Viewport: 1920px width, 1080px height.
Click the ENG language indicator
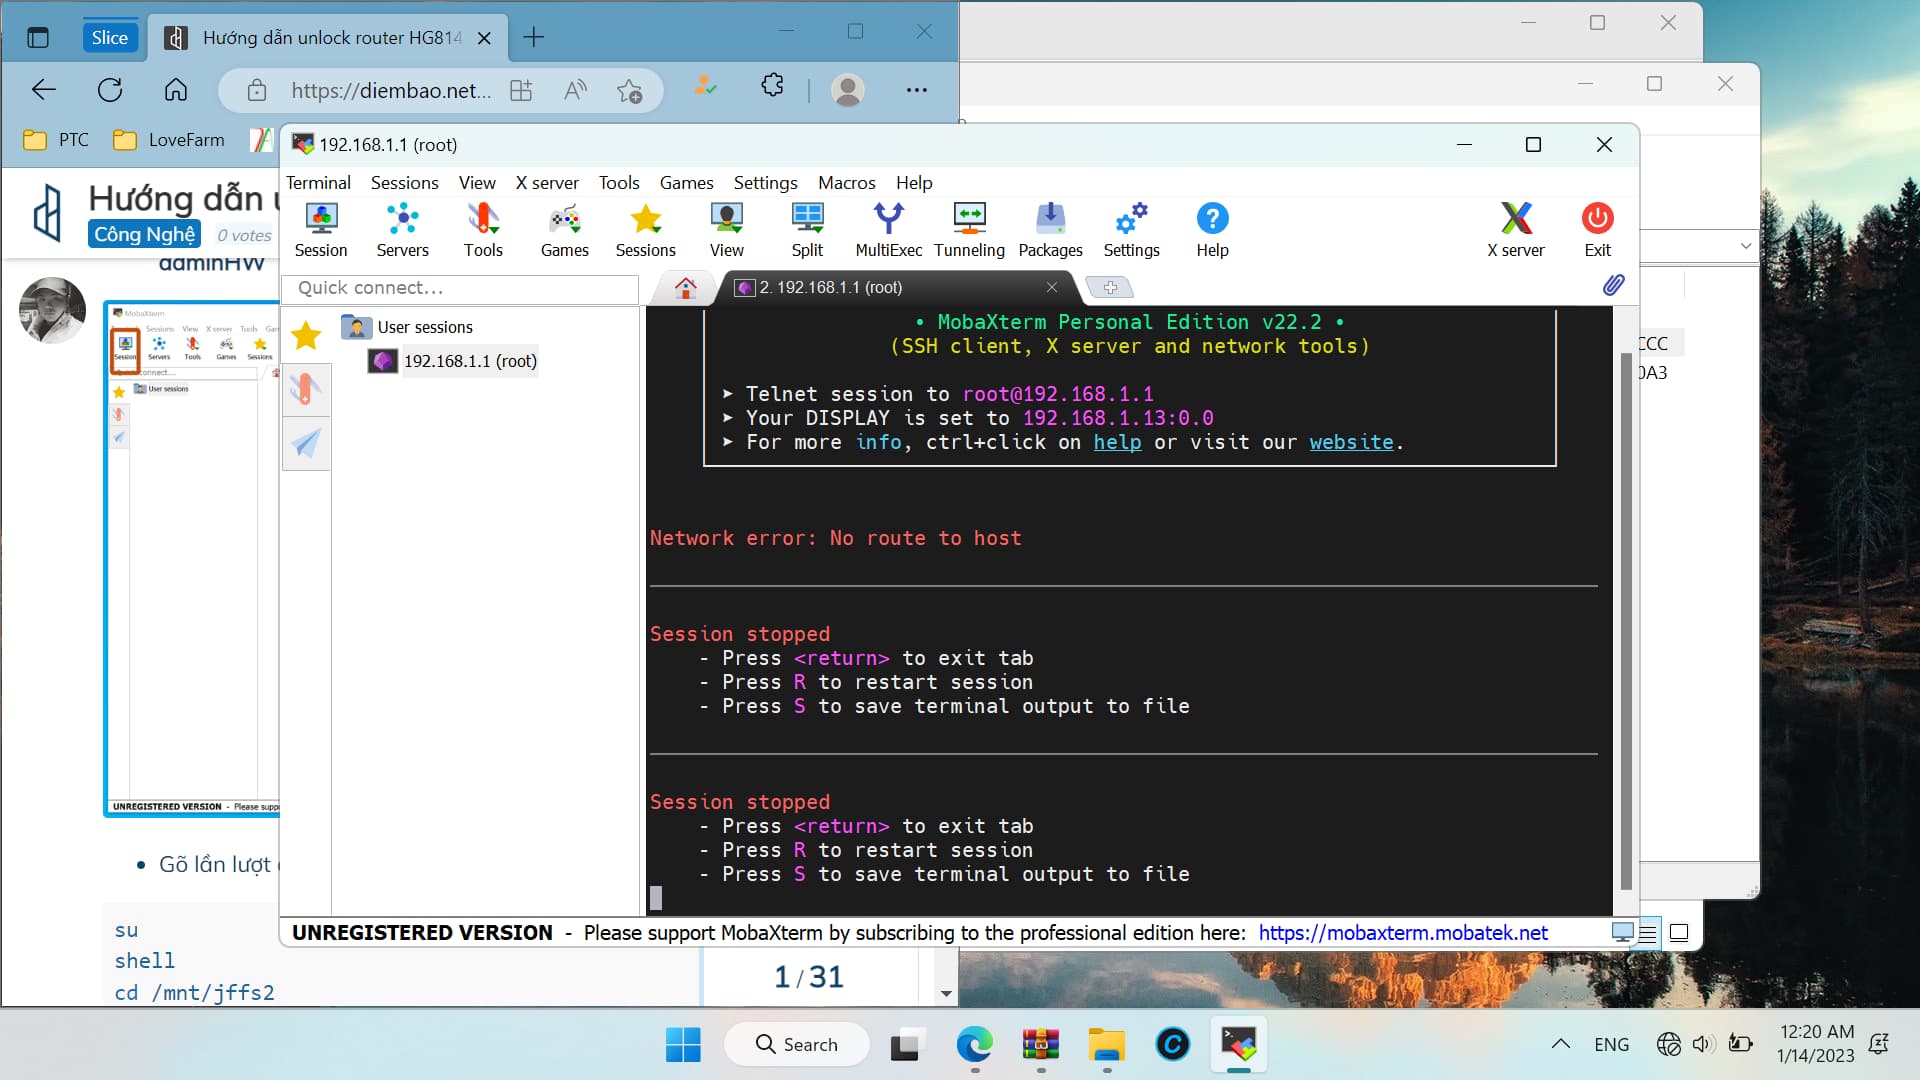[x=1611, y=1045]
